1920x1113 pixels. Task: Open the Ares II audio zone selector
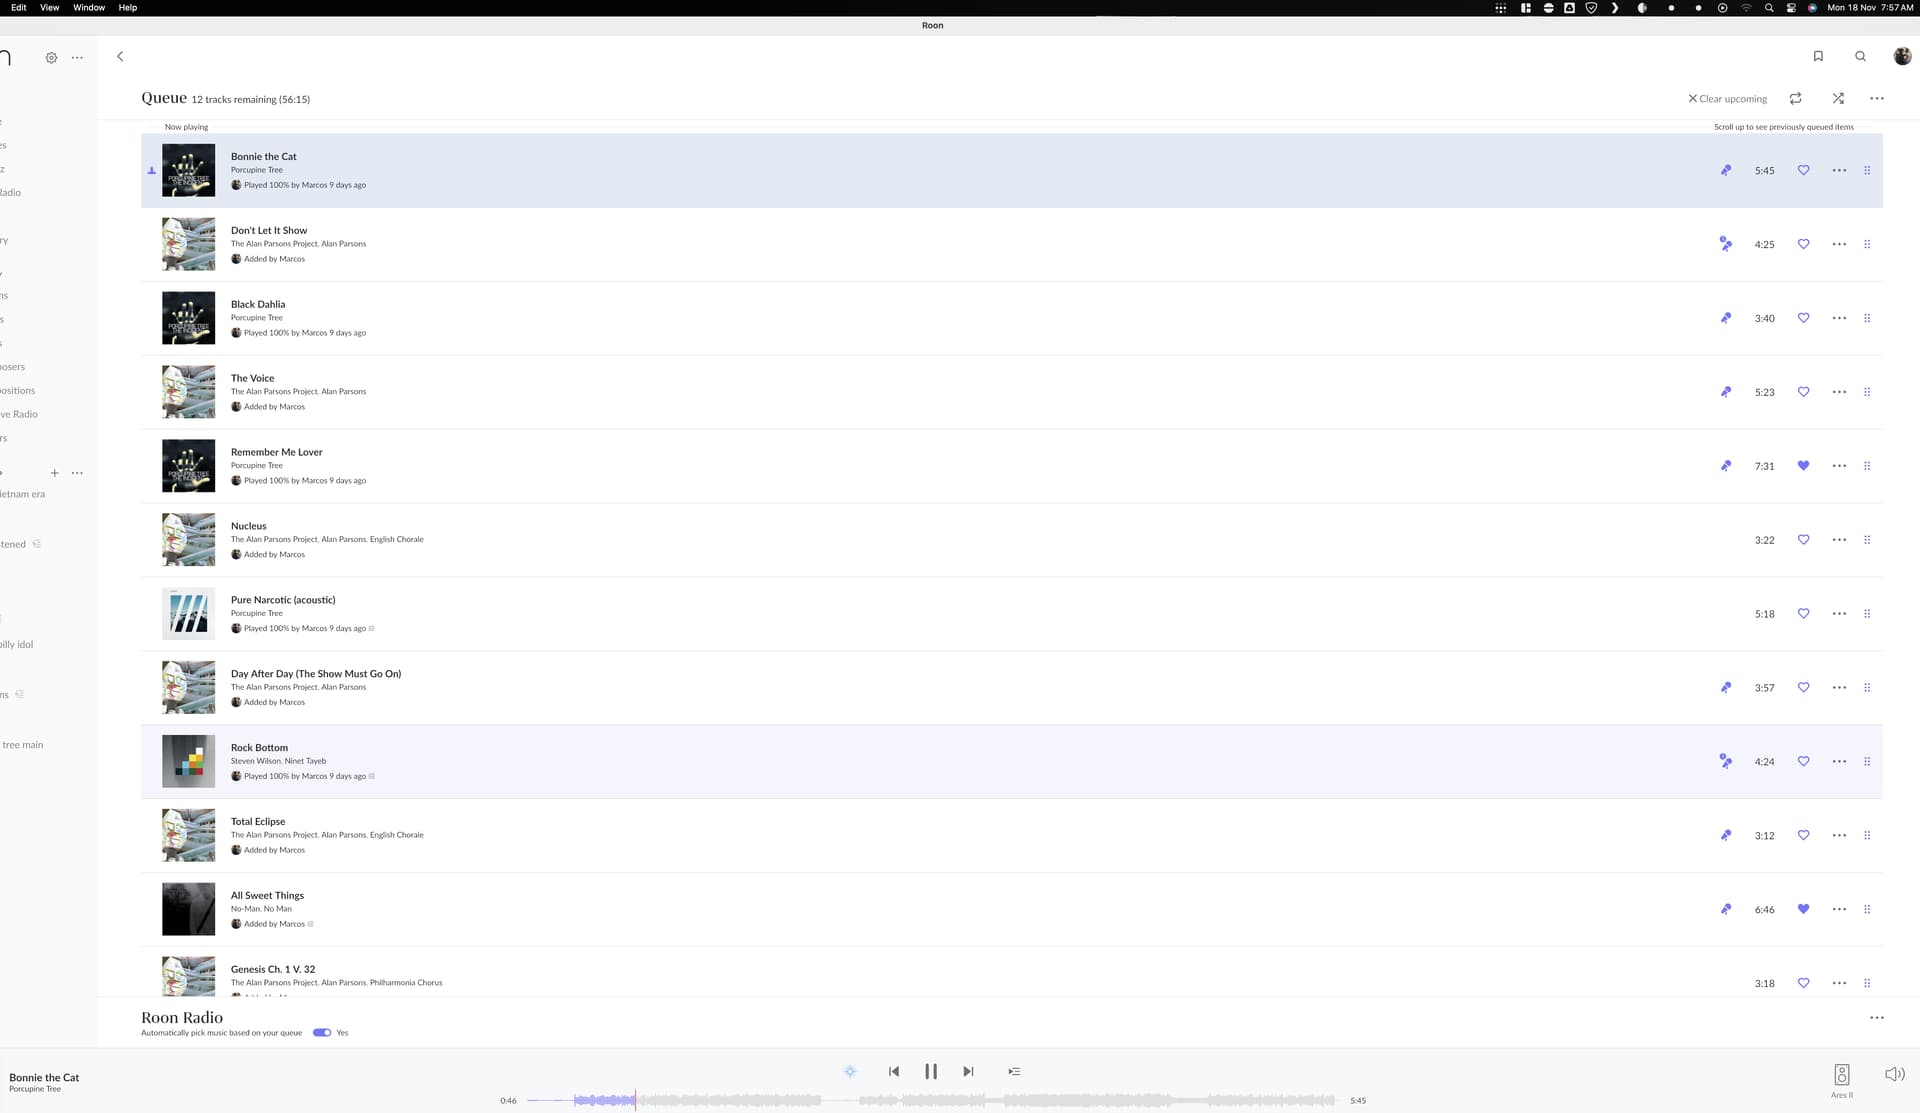pyautogui.click(x=1842, y=1080)
